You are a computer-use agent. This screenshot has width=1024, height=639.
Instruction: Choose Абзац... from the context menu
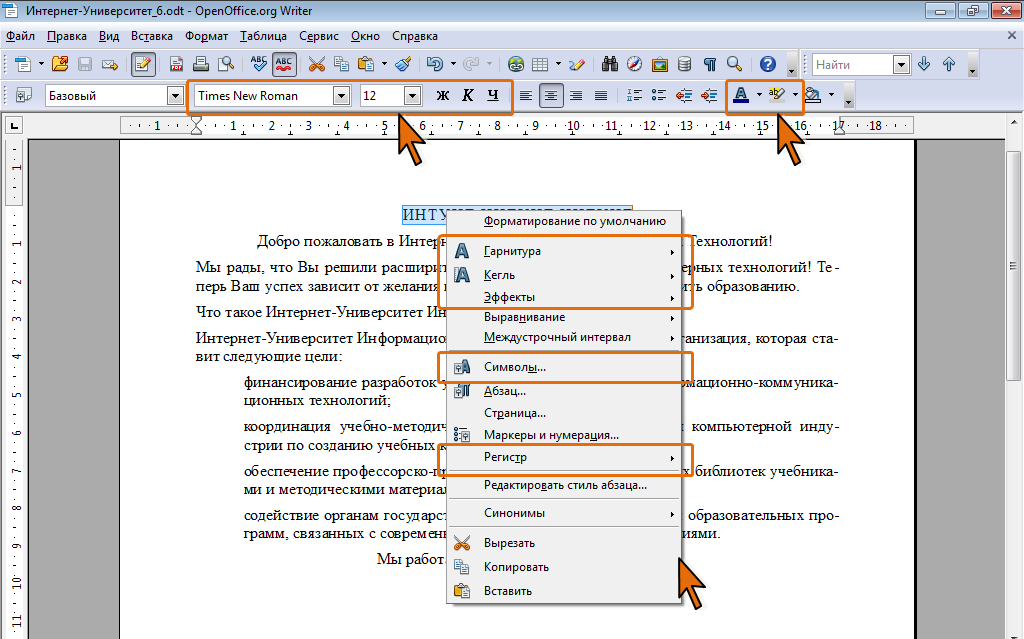pyautogui.click(x=565, y=391)
